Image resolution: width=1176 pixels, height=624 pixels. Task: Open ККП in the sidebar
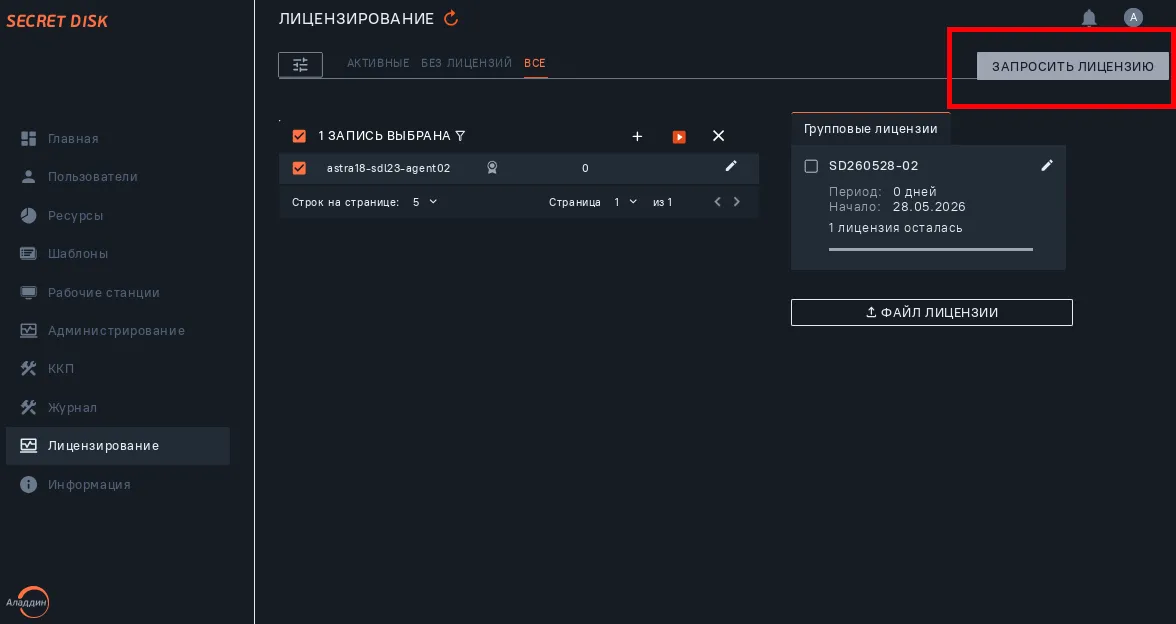pyautogui.click(x=118, y=369)
